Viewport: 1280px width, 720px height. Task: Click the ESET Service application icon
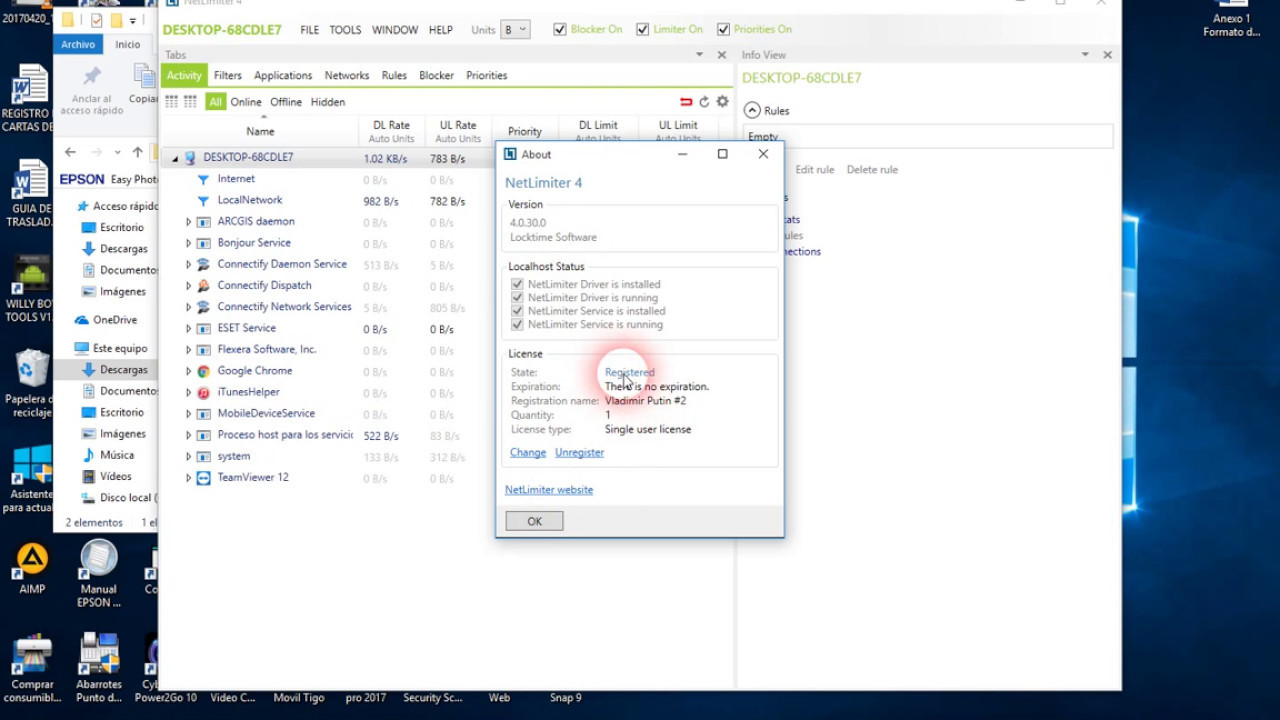(x=203, y=328)
